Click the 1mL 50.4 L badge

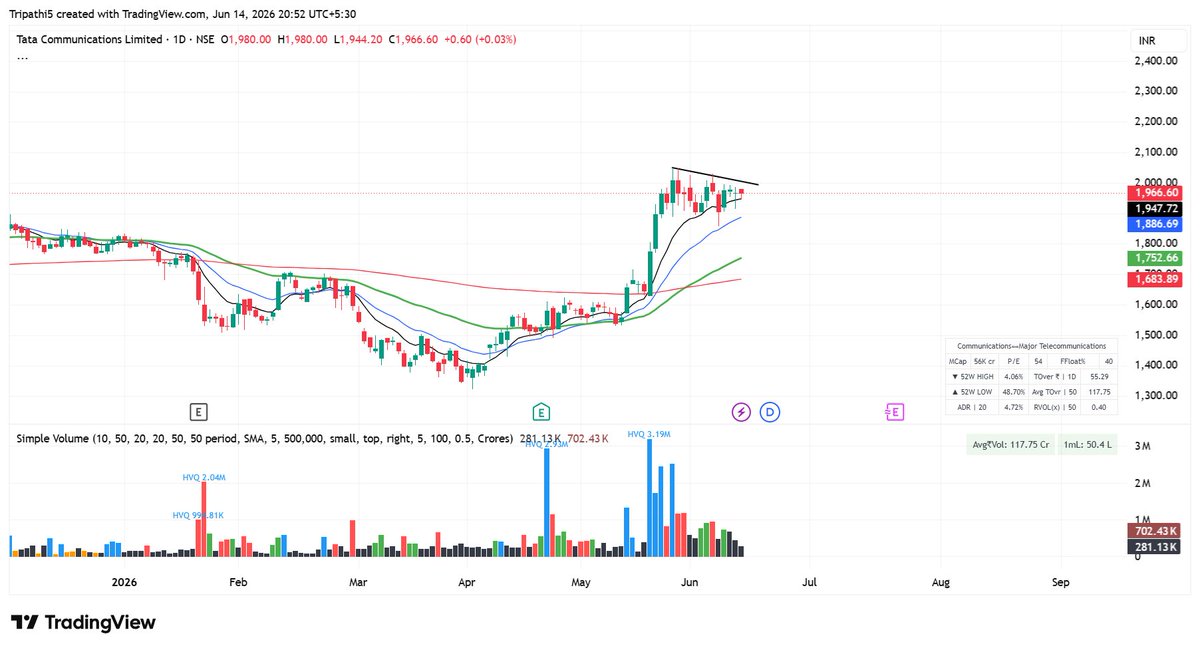(x=1087, y=444)
